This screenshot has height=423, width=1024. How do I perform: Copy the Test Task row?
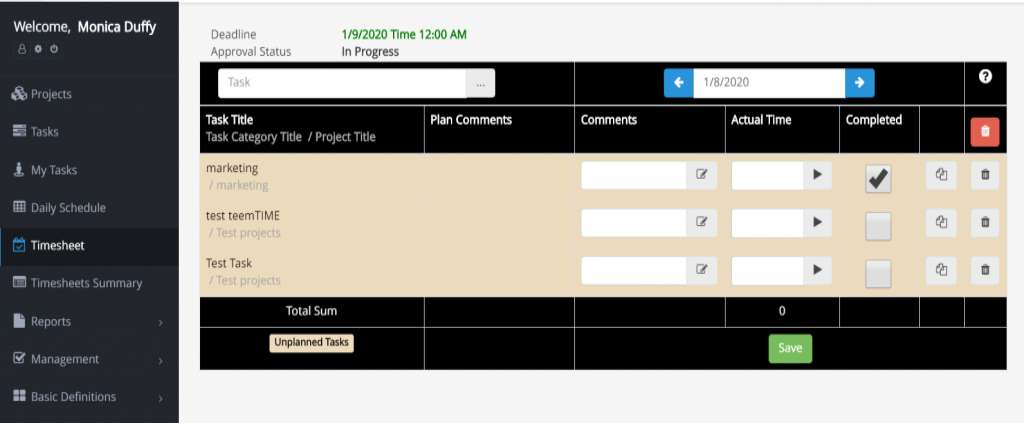[941, 270]
